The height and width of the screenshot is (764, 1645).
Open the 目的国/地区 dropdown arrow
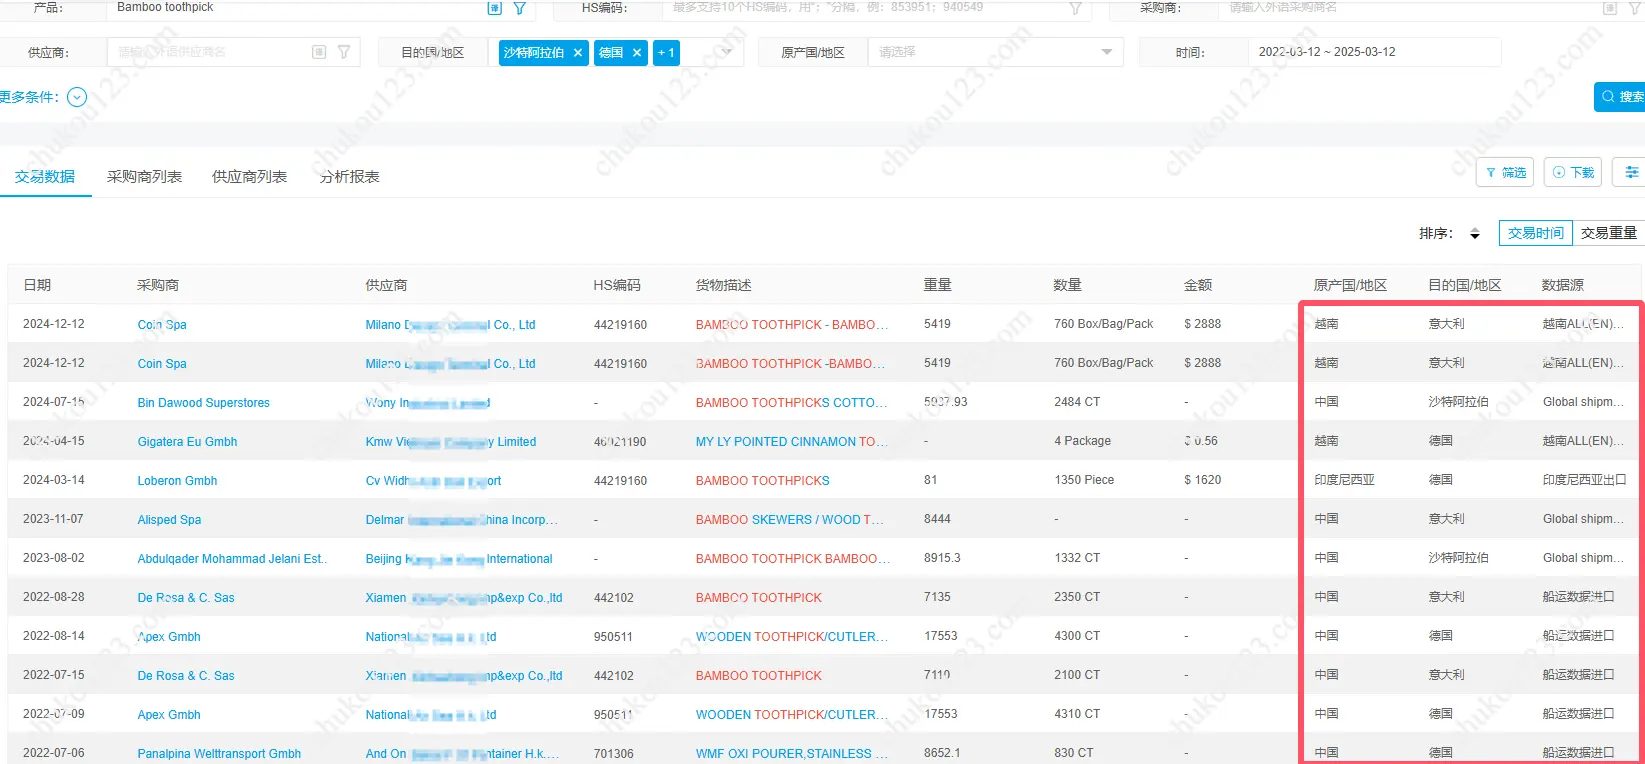[x=727, y=52]
